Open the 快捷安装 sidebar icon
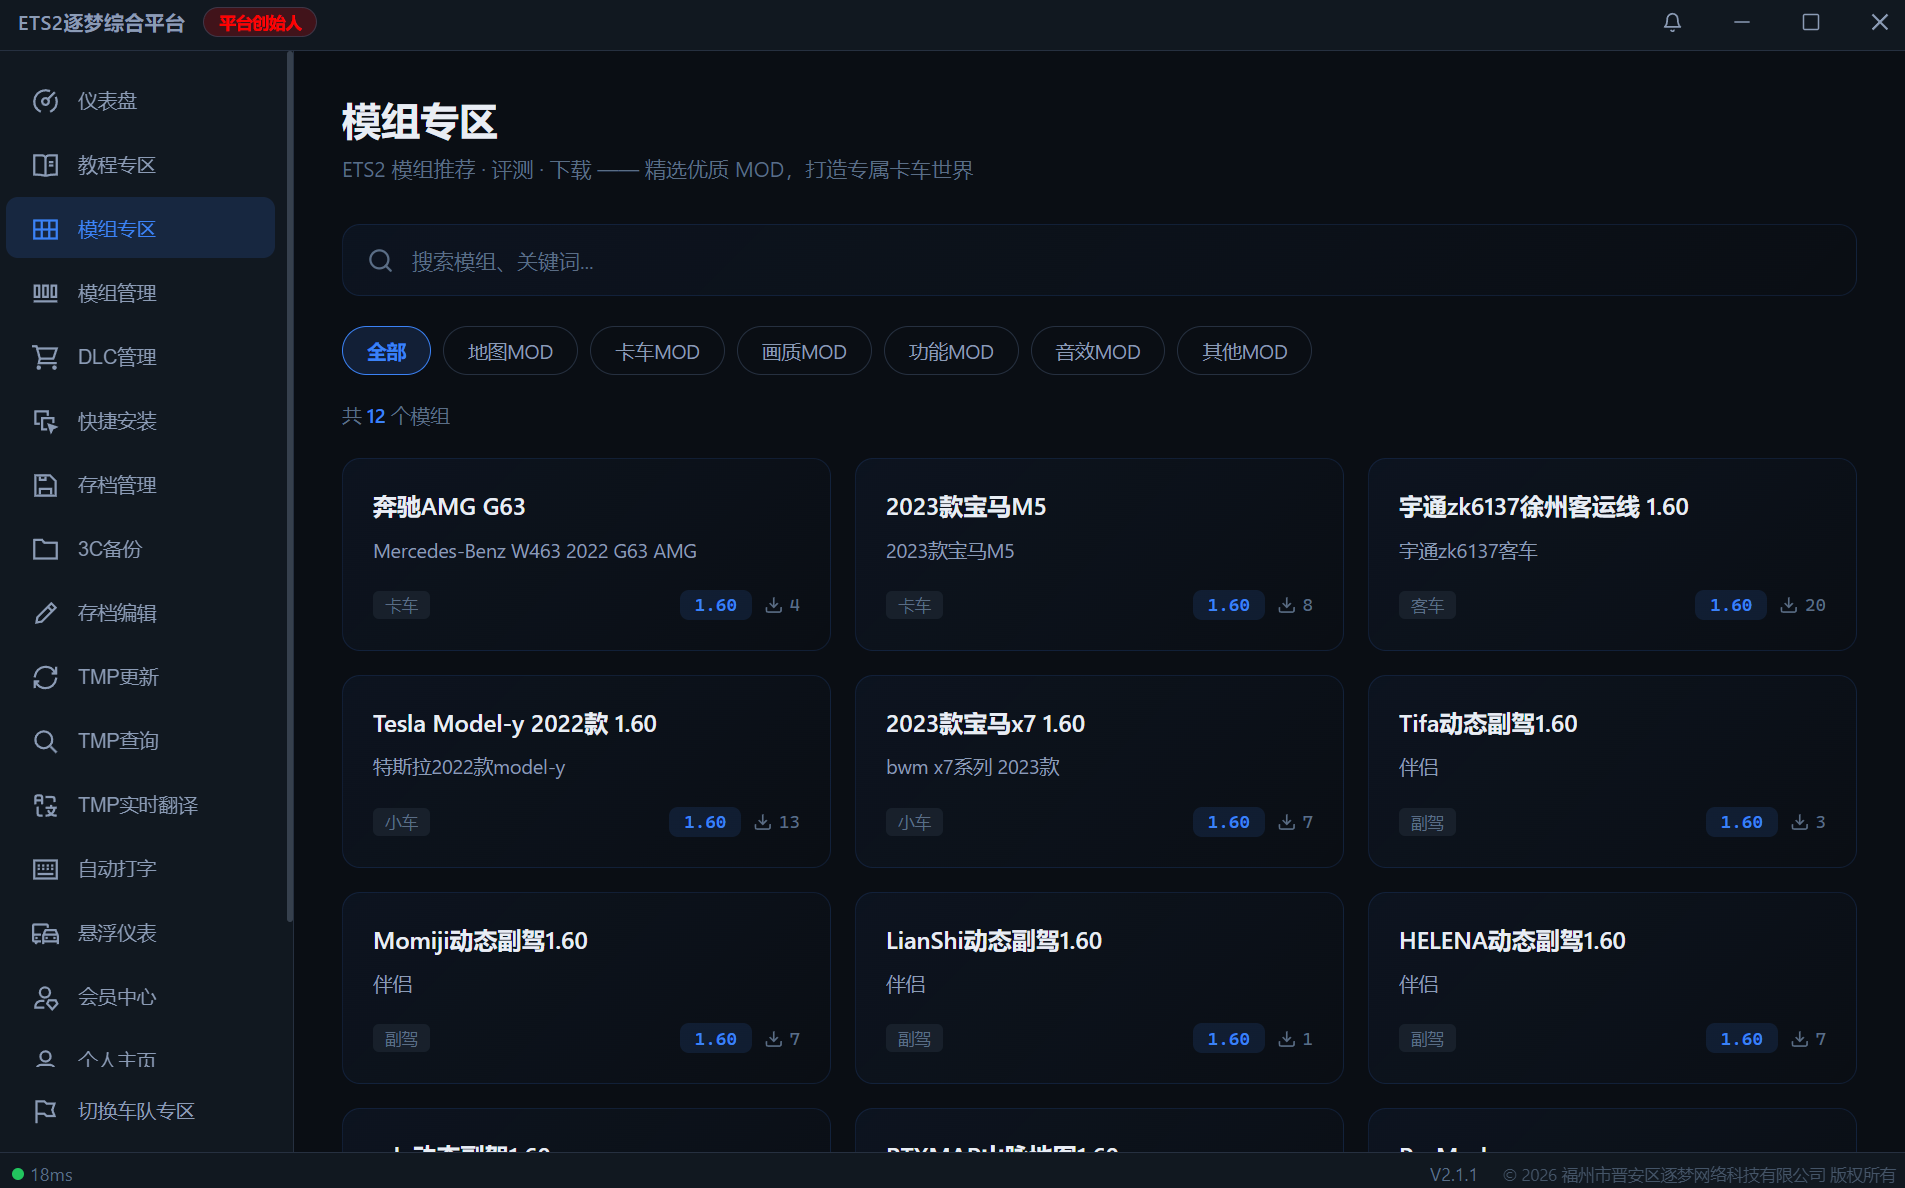Viewport: 1905px width, 1188px height. pyautogui.click(x=45, y=421)
